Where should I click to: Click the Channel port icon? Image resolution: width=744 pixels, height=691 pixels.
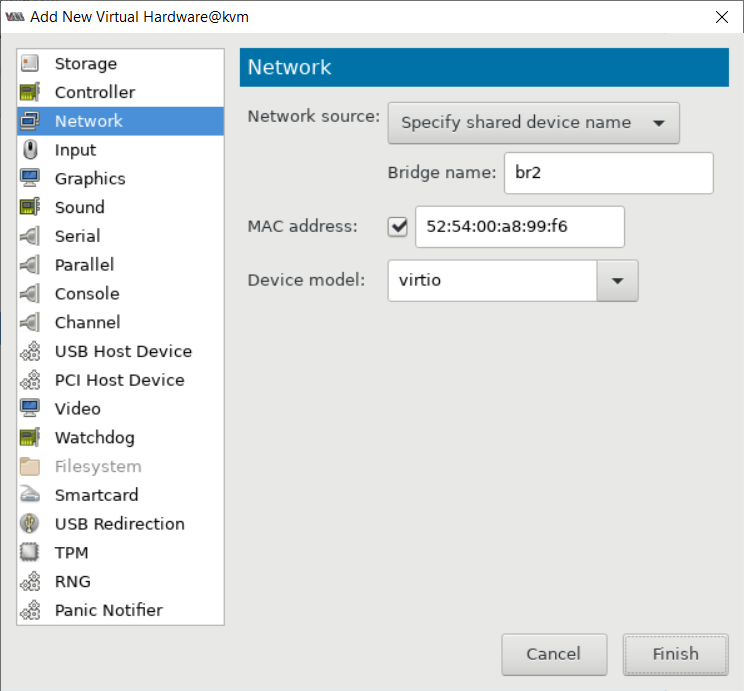[30, 322]
